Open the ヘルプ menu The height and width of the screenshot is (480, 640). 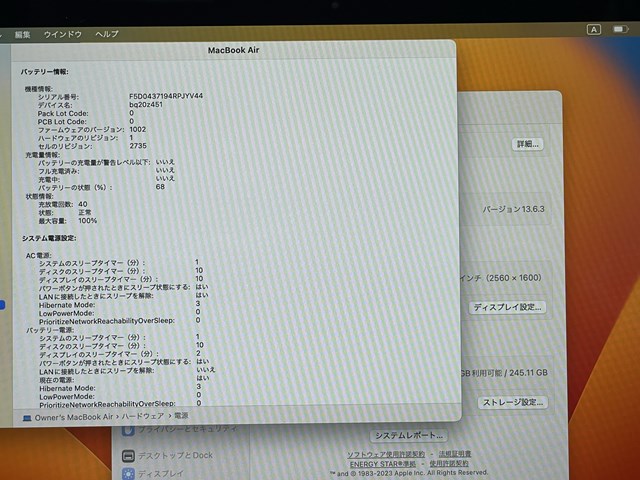pos(107,34)
